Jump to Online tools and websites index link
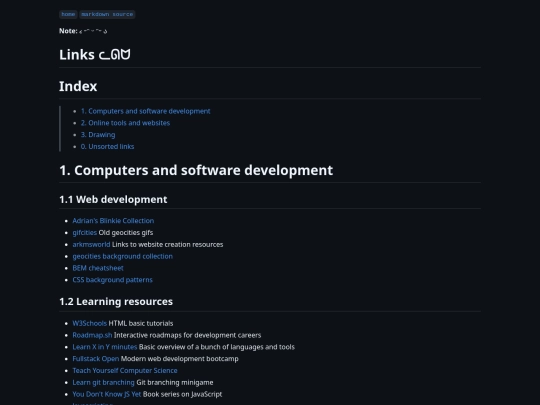The width and height of the screenshot is (540, 405). tap(125, 123)
